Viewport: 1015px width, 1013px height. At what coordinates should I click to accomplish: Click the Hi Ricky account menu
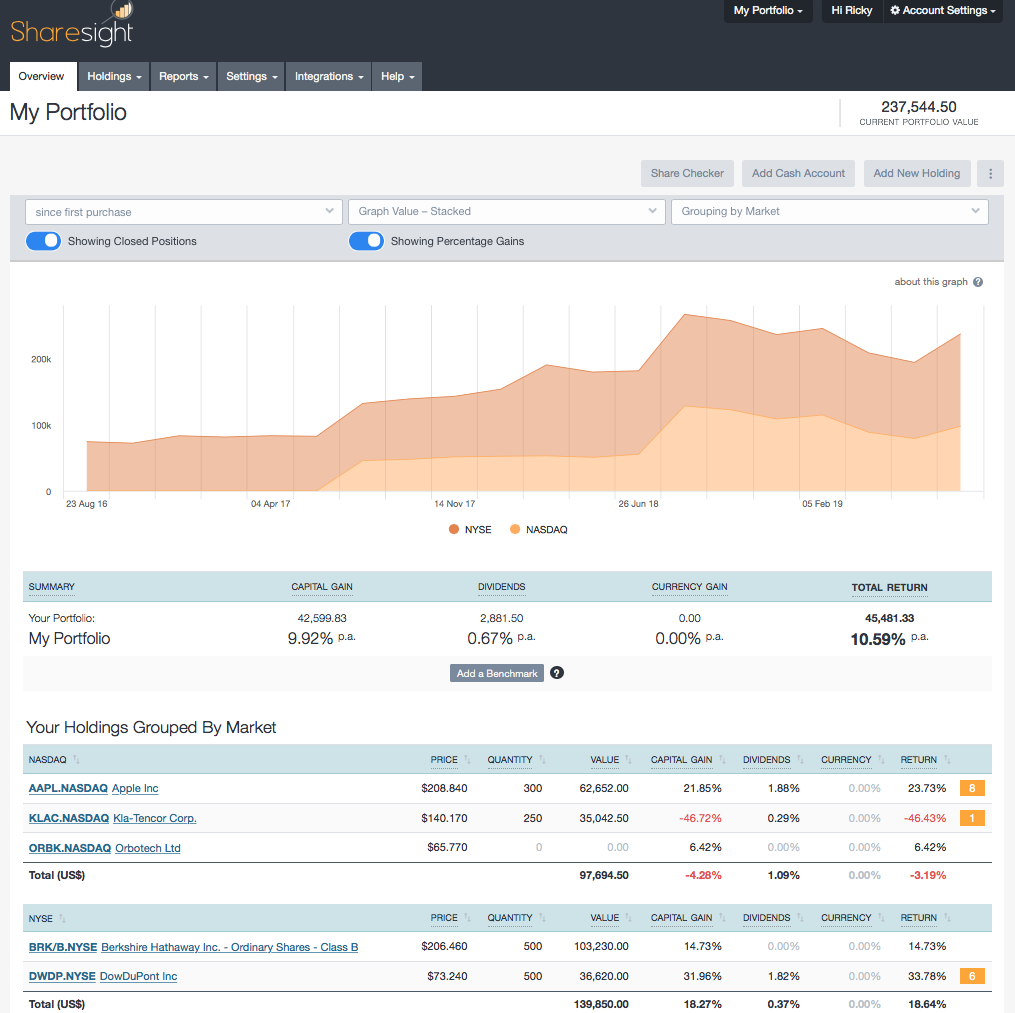[x=851, y=12]
